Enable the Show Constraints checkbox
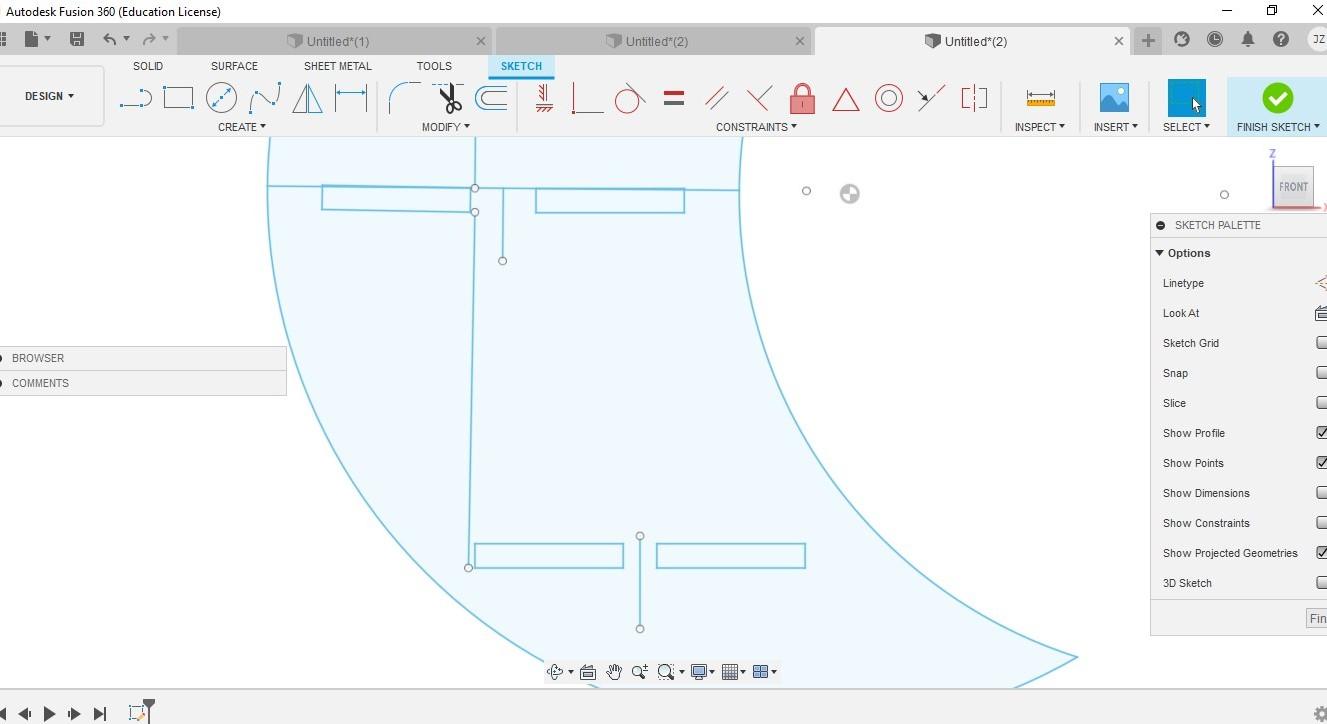Image resolution: width=1327 pixels, height=724 pixels. pyautogui.click(x=1322, y=523)
